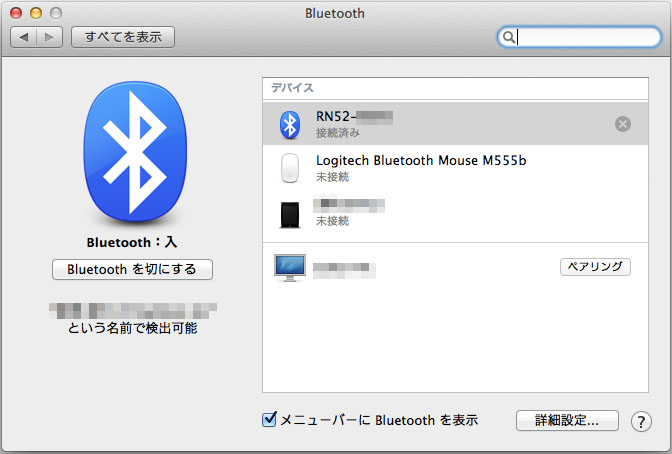Screen dimensions: 672x454
Task: Click the すべてを表示 button
Action: point(123,37)
